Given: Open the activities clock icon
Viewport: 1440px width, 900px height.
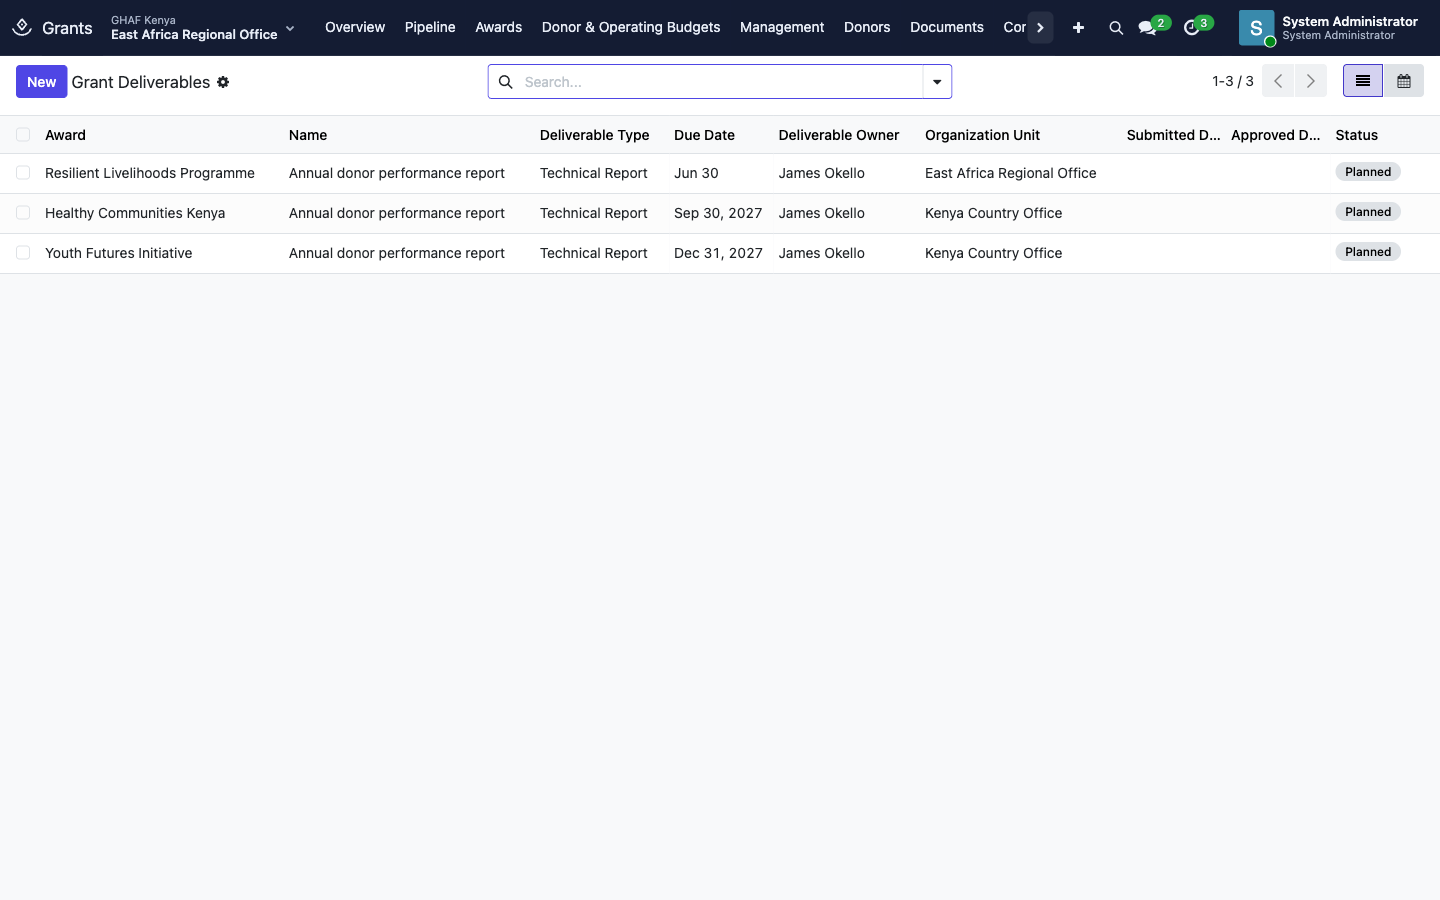Looking at the screenshot, I should 1191,28.
